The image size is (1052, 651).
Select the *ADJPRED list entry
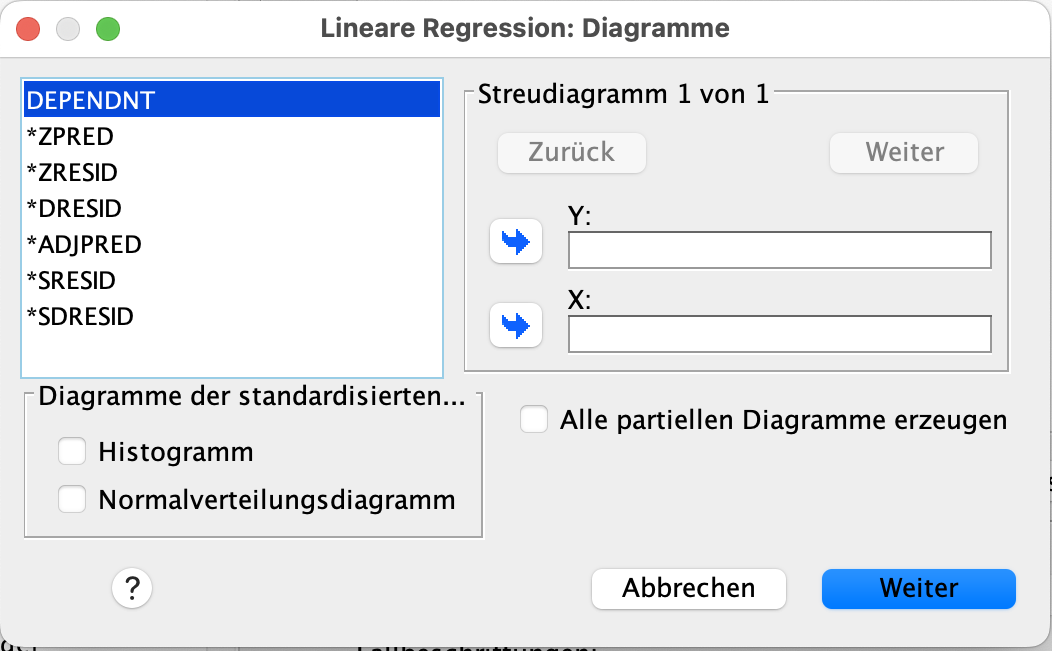tap(84, 244)
